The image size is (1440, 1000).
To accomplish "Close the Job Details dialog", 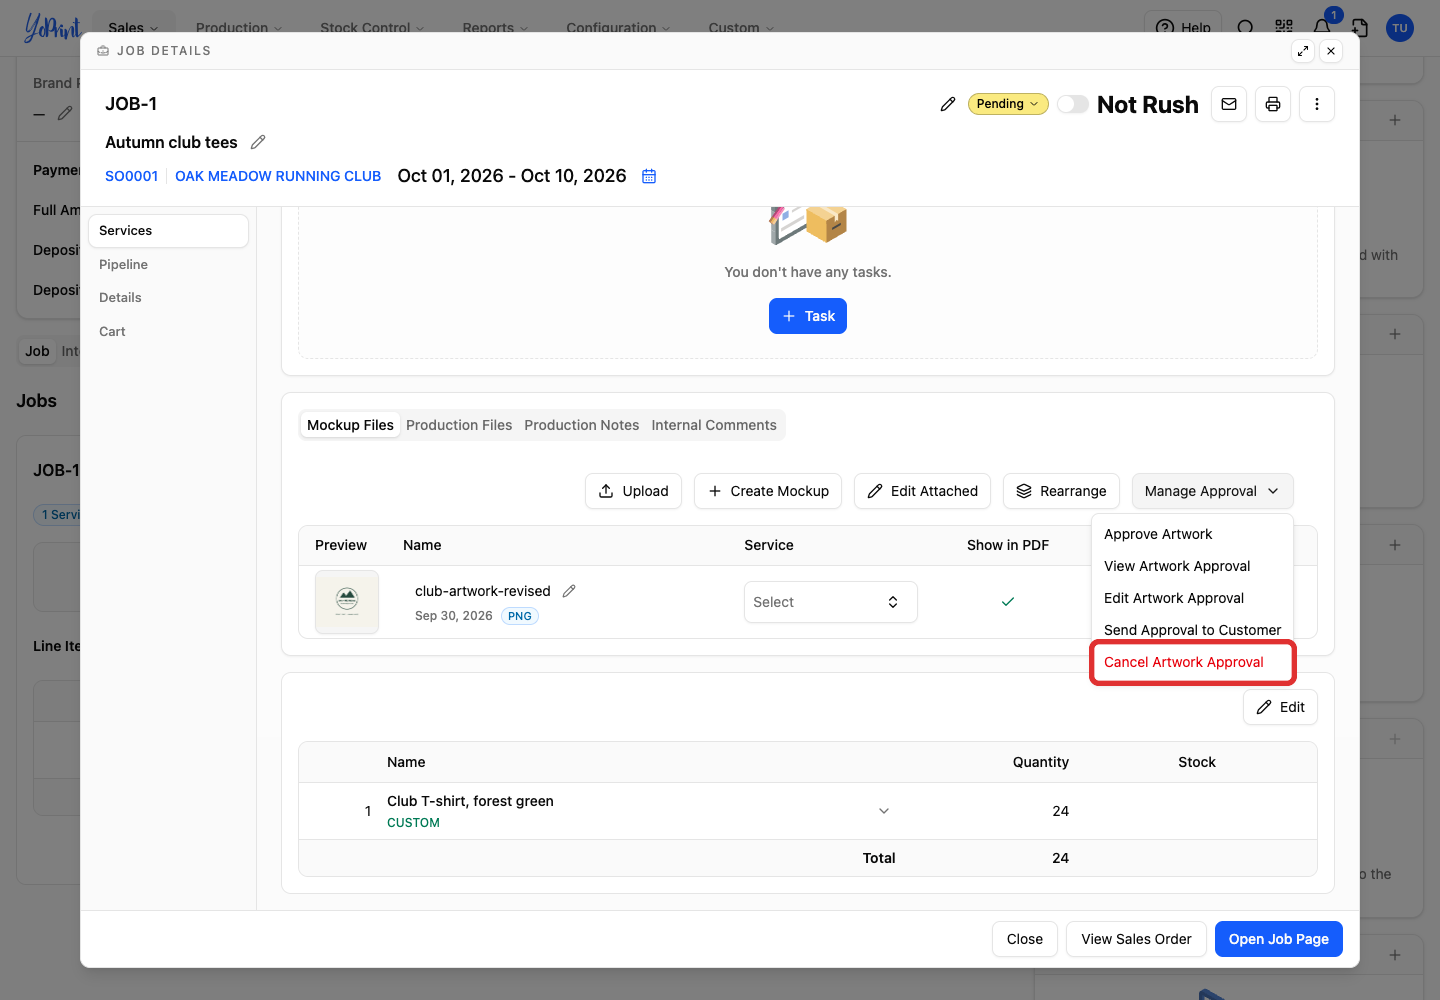I will click(1331, 51).
